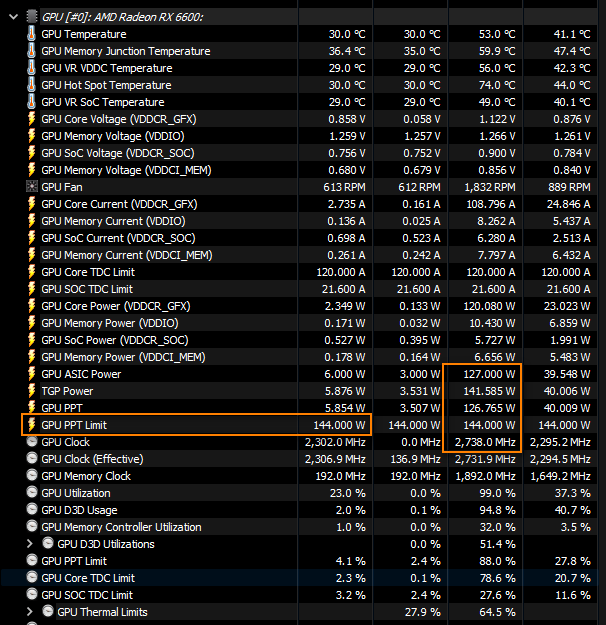
Task: Click round icon beside GPU SOC TDC Limit percent row
Action: pos(32,594)
